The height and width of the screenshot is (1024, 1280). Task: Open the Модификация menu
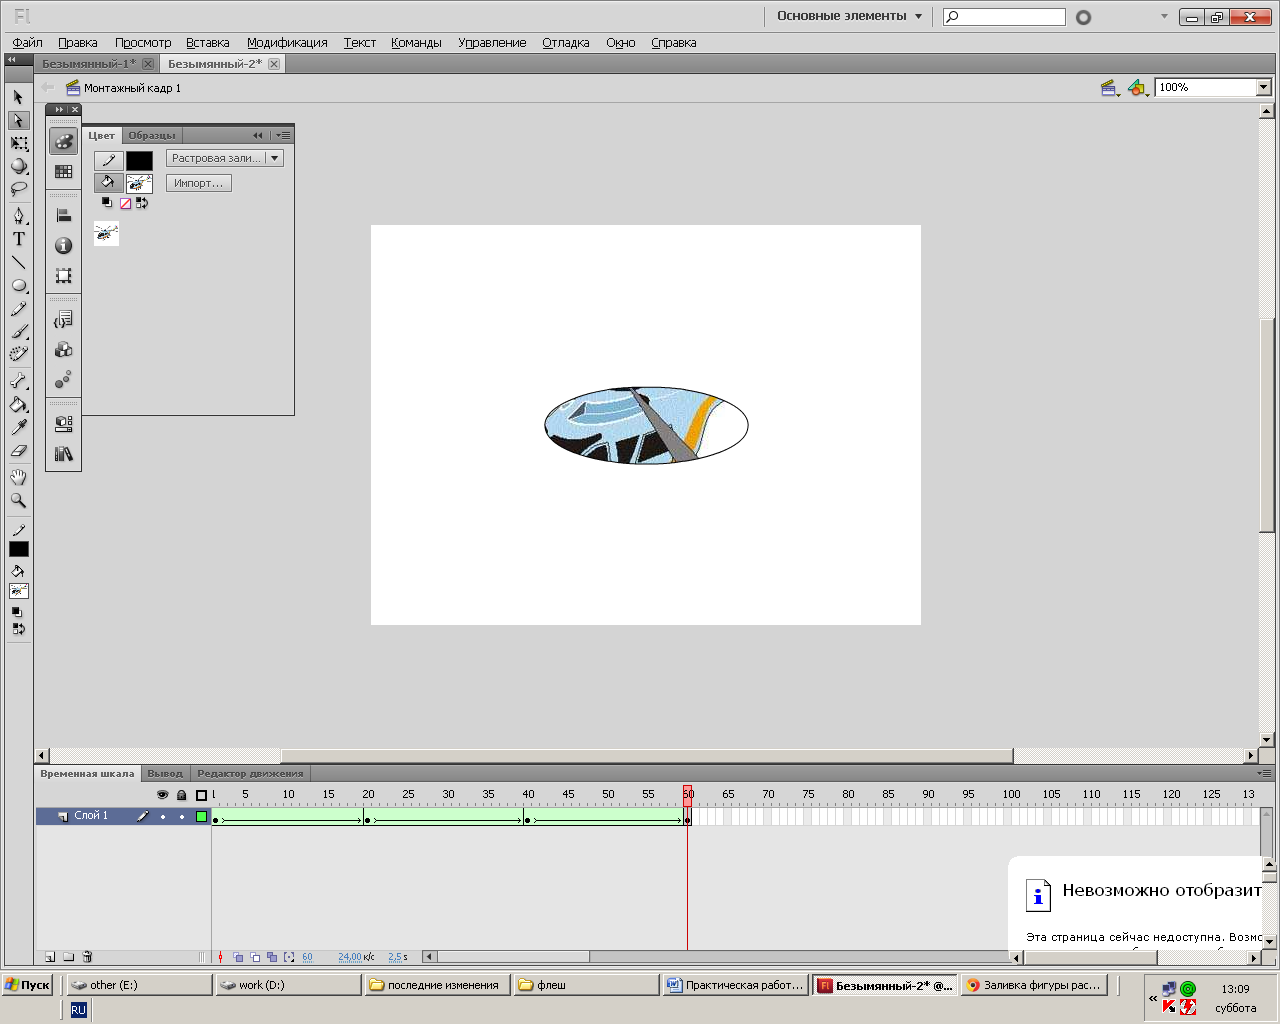pos(287,43)
